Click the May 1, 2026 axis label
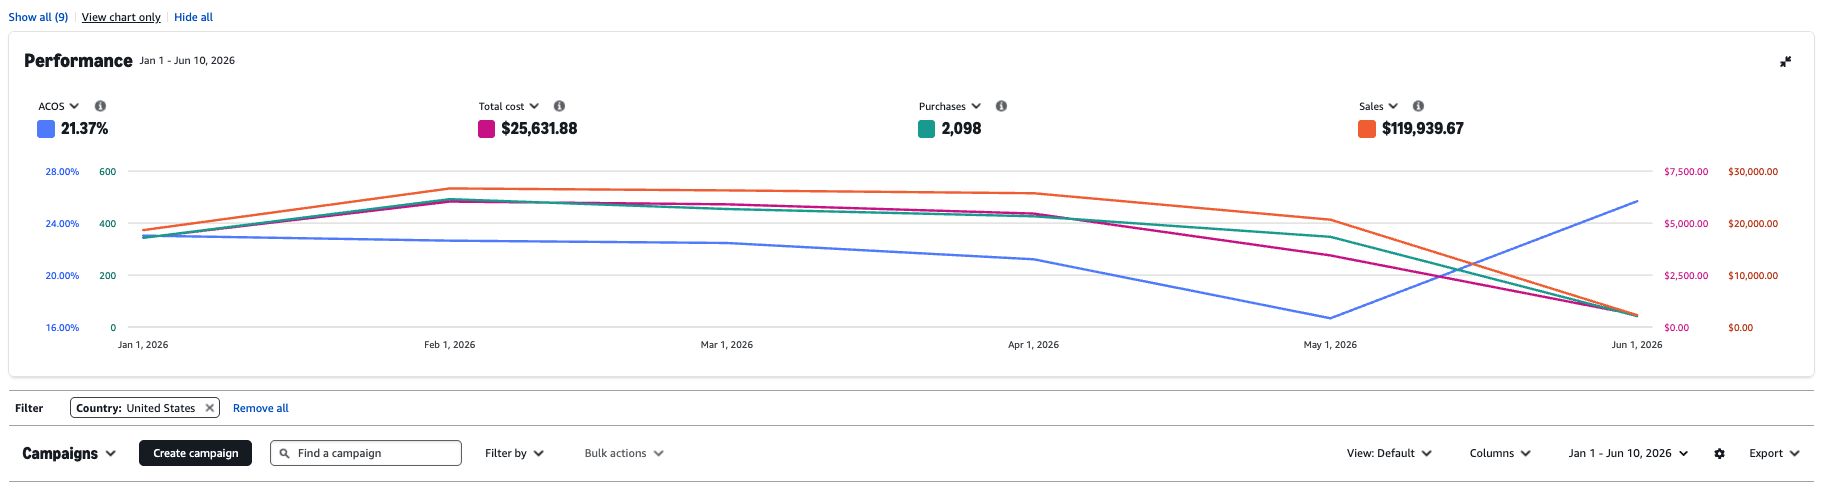Viewport: 1834px width, 484px height. coord(1330,345)
